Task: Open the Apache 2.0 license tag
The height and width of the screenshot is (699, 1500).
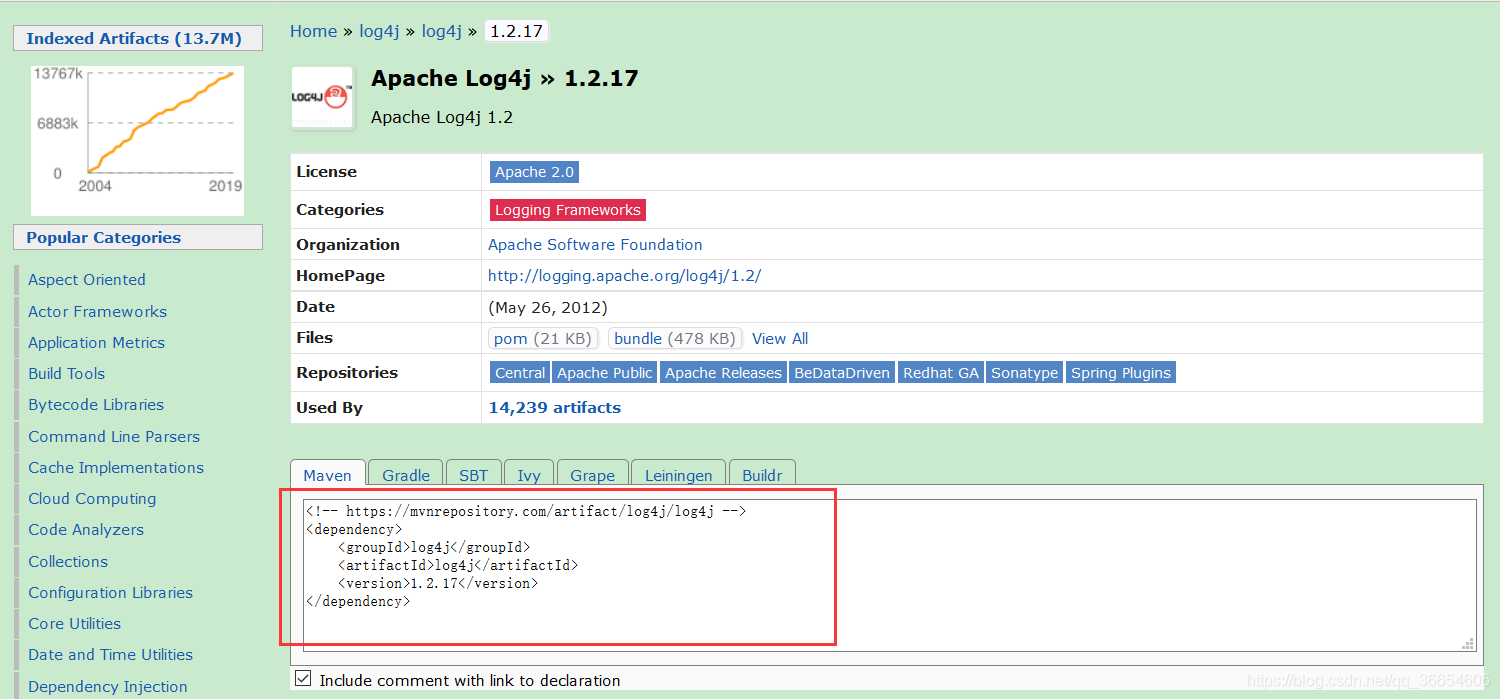Action: point(534,172)
